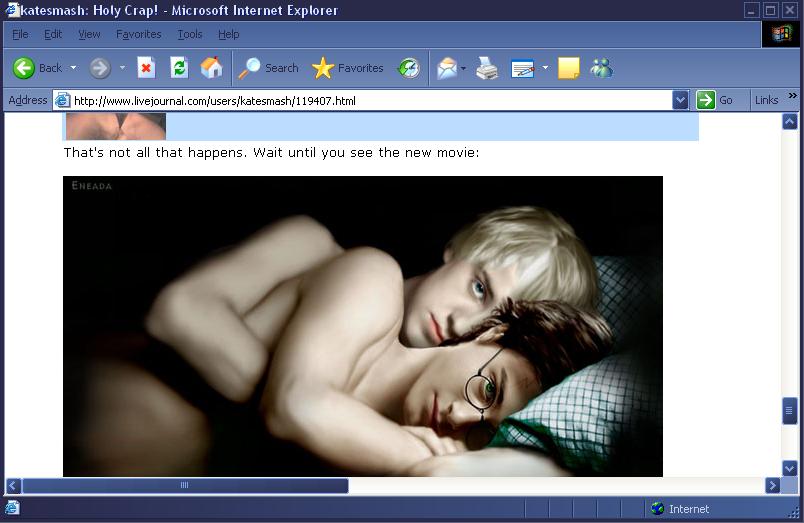Expand the Links chevron overflow

(x=793, y=96)
